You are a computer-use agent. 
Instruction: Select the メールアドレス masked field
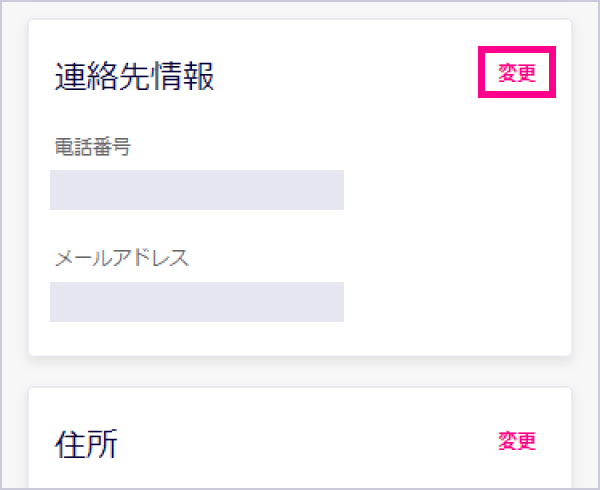tap(197, 302)
